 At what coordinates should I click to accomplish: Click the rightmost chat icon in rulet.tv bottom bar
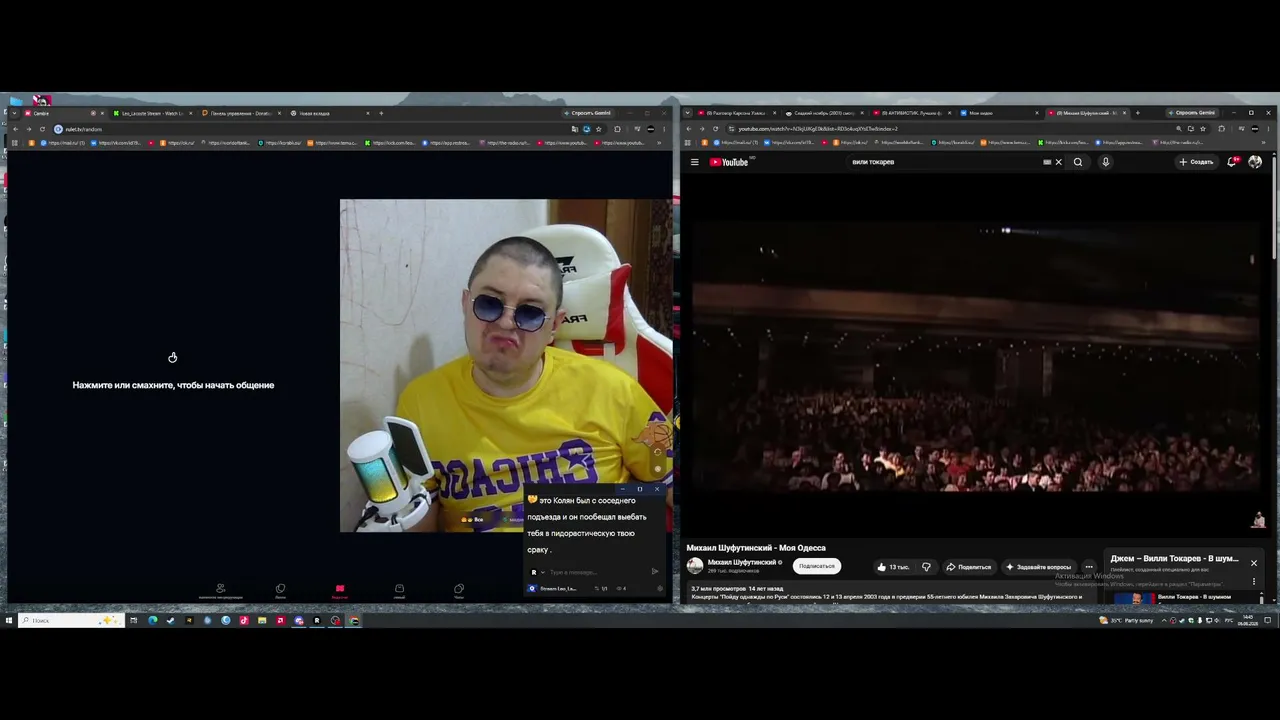459,589
